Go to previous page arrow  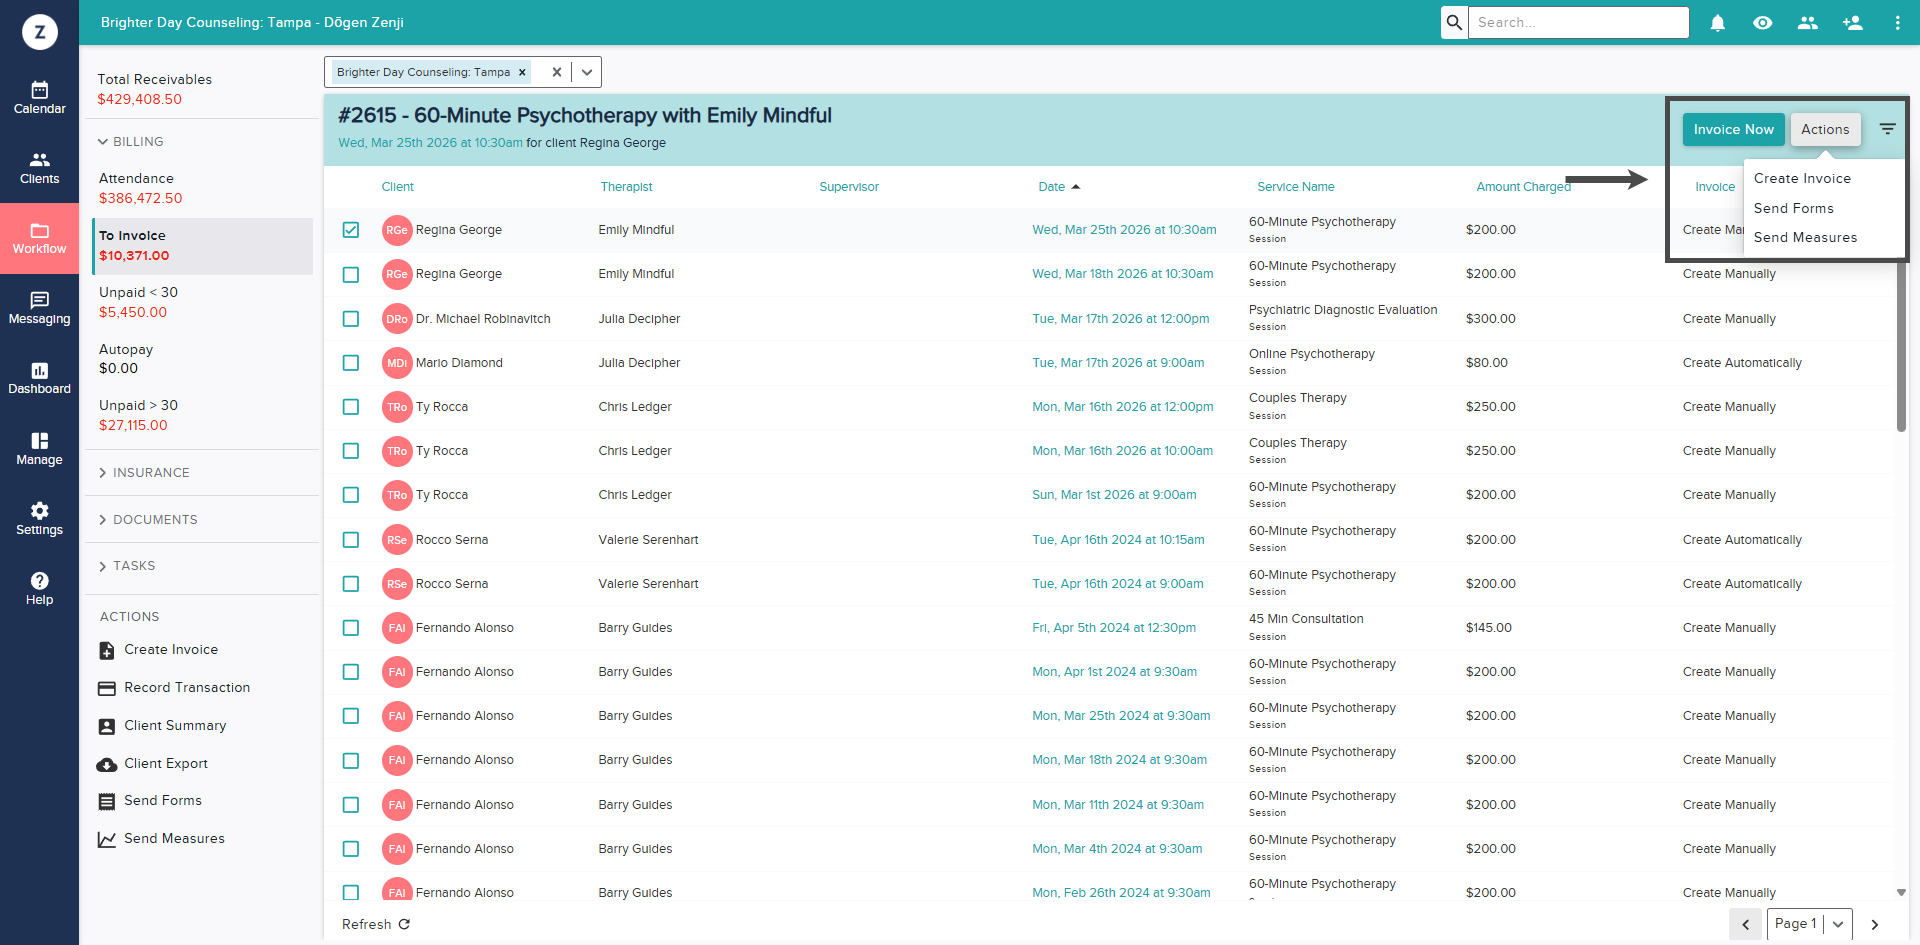coord(1745,924)
